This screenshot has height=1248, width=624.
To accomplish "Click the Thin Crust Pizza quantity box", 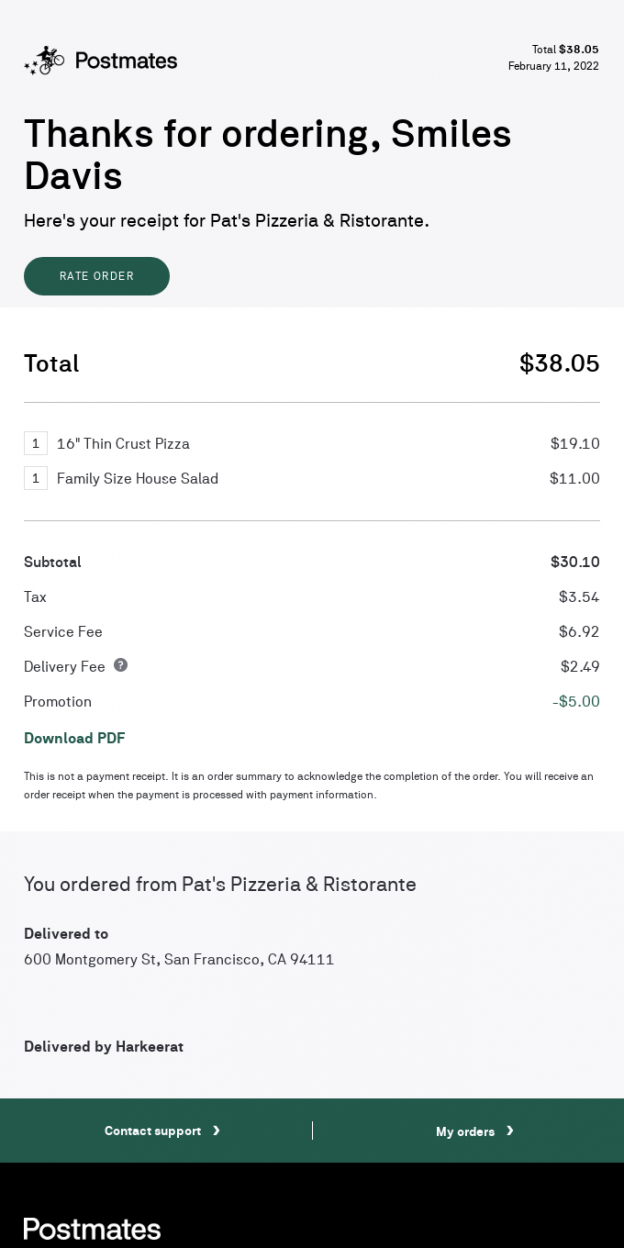I will pyautogui.click(x=35, y=443).
